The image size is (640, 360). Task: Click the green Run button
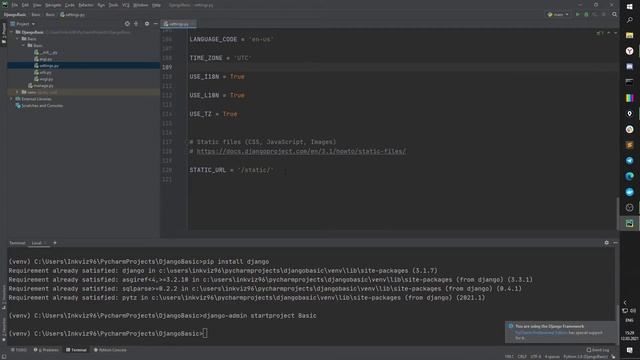tap(578, 15)
